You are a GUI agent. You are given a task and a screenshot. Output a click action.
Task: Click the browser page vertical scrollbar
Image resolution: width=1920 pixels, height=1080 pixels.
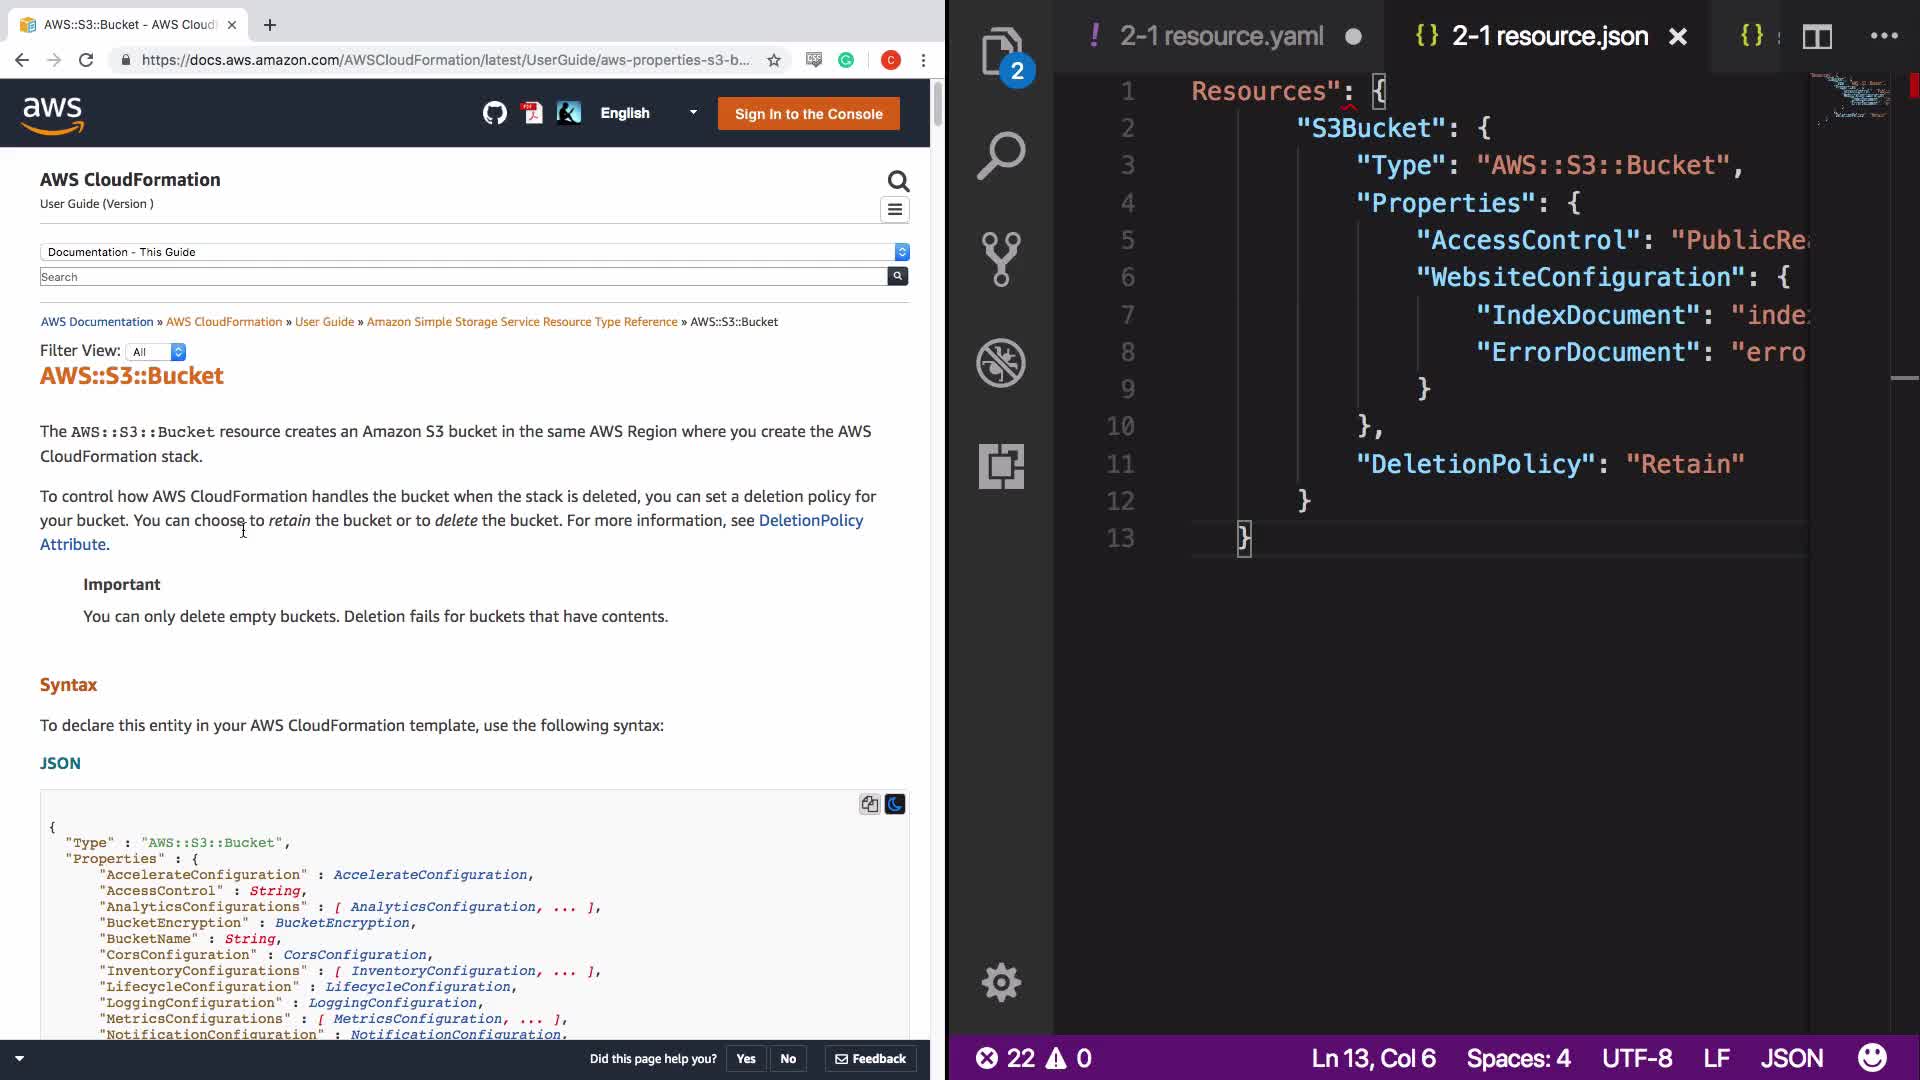click(937, 104)
